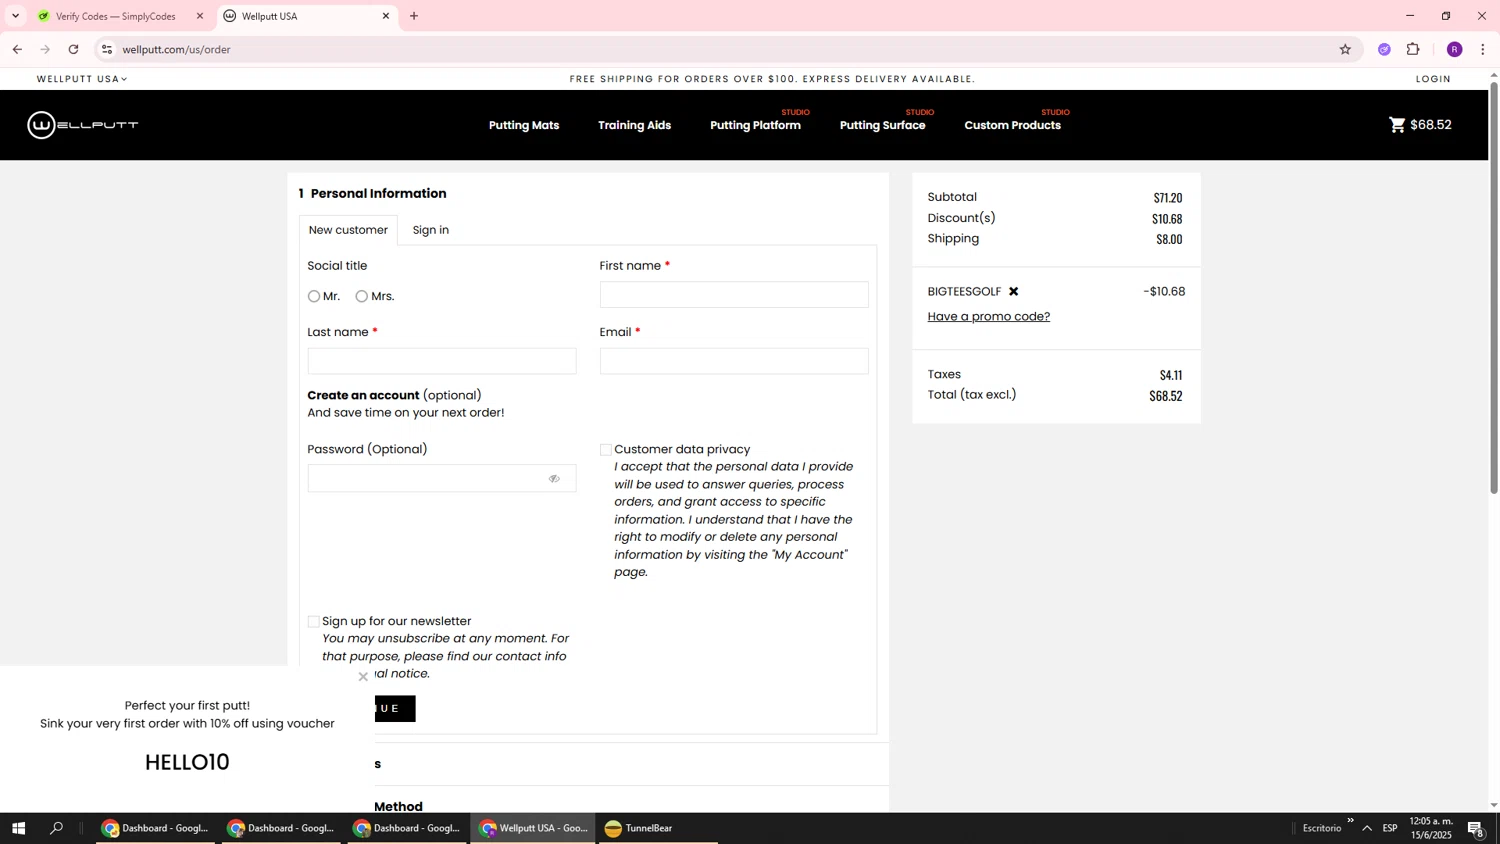The height and width of the screenshot is (844, 1500).
Task: Open Putting Surface menu
Action: (882, 126)
